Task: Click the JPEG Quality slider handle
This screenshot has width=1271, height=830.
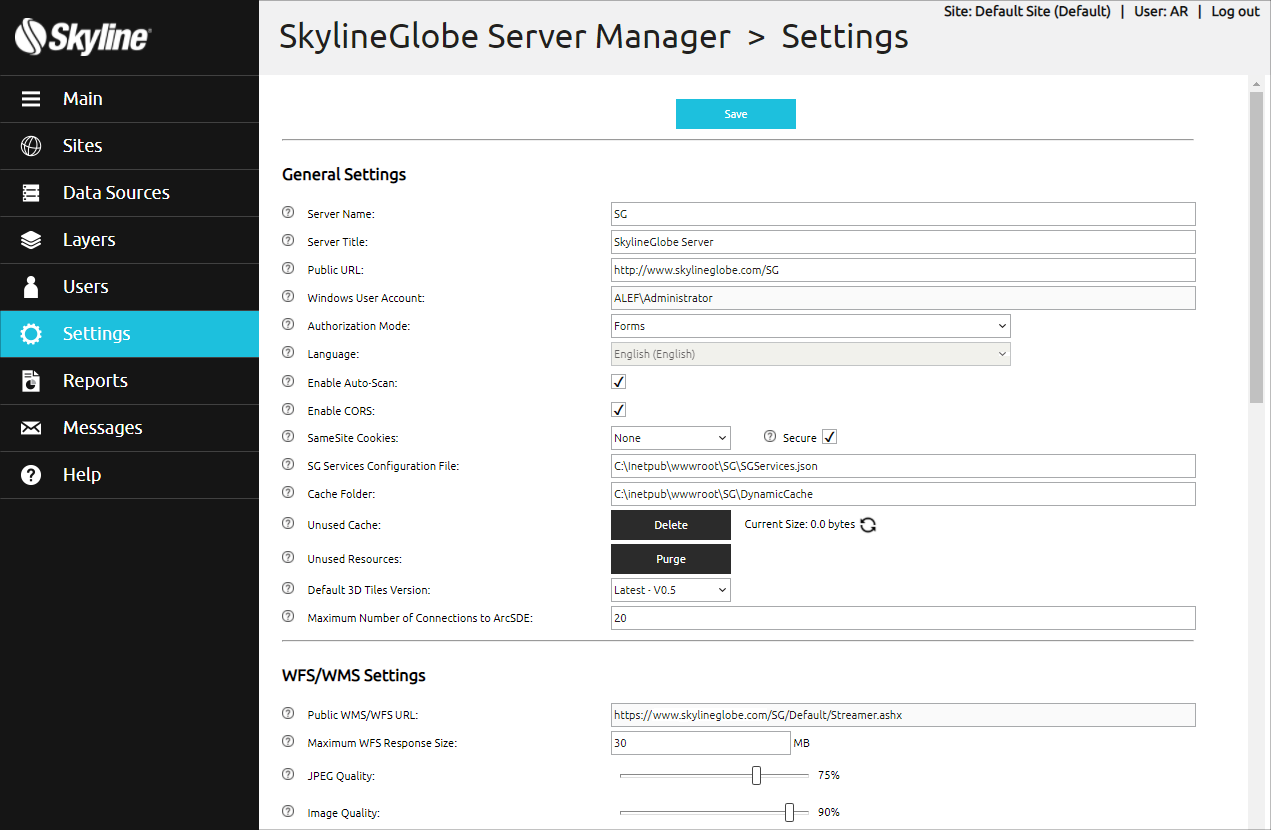Action: tap(757, 775)
